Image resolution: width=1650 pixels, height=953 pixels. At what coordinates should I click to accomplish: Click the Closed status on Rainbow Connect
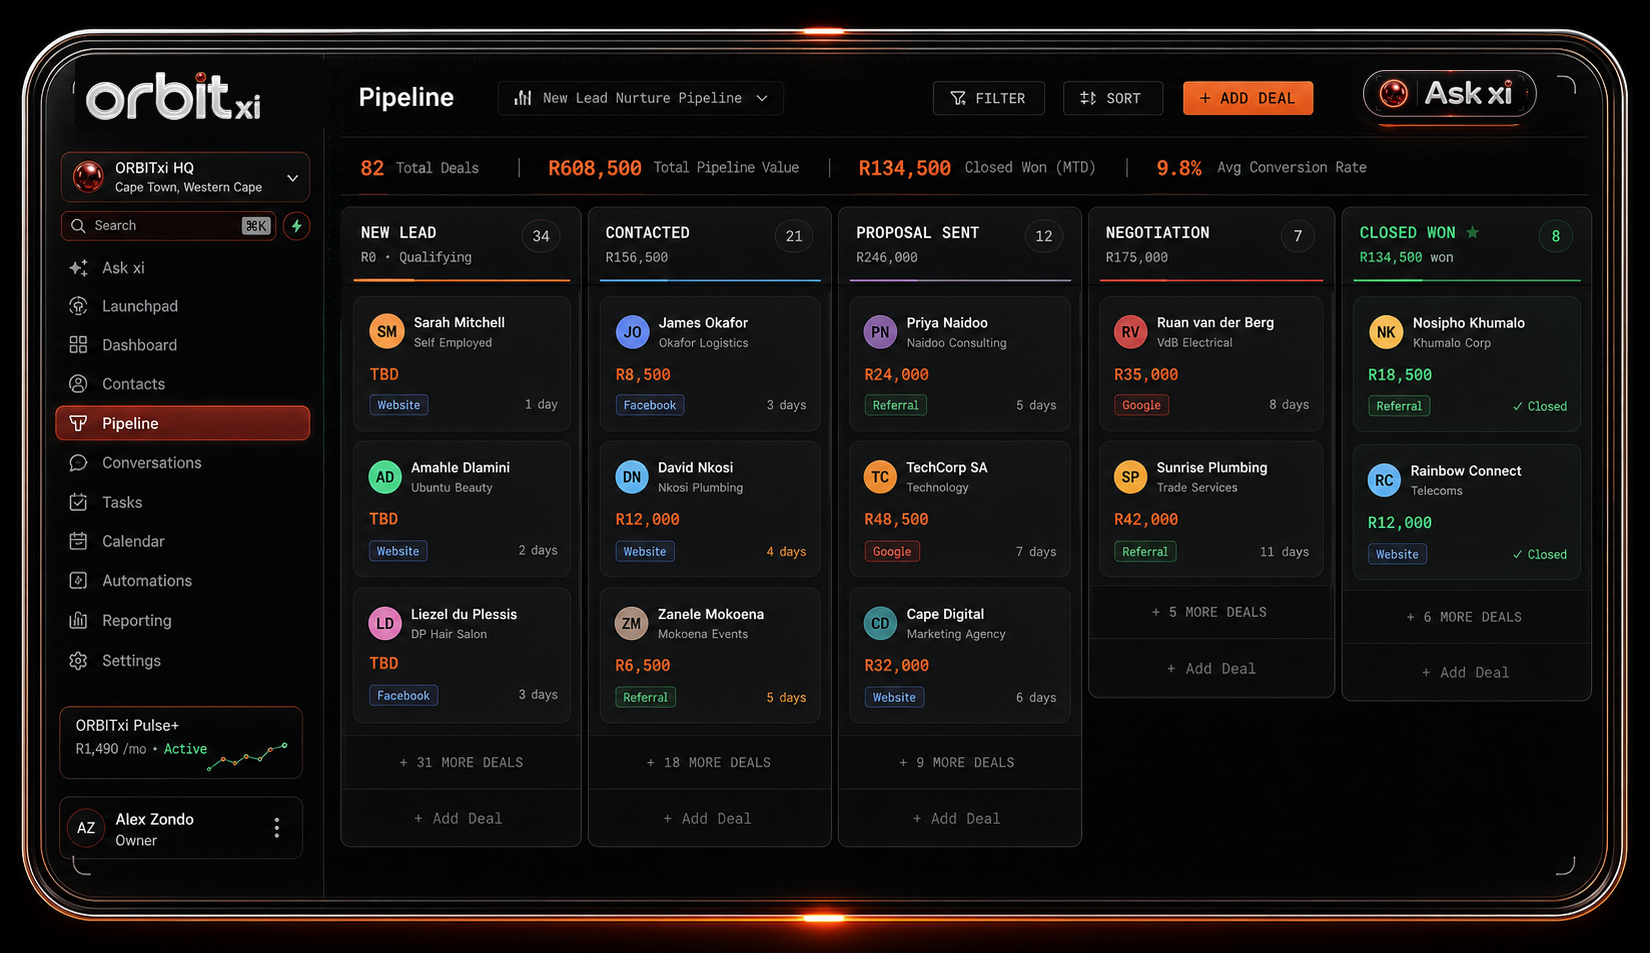1540,554
